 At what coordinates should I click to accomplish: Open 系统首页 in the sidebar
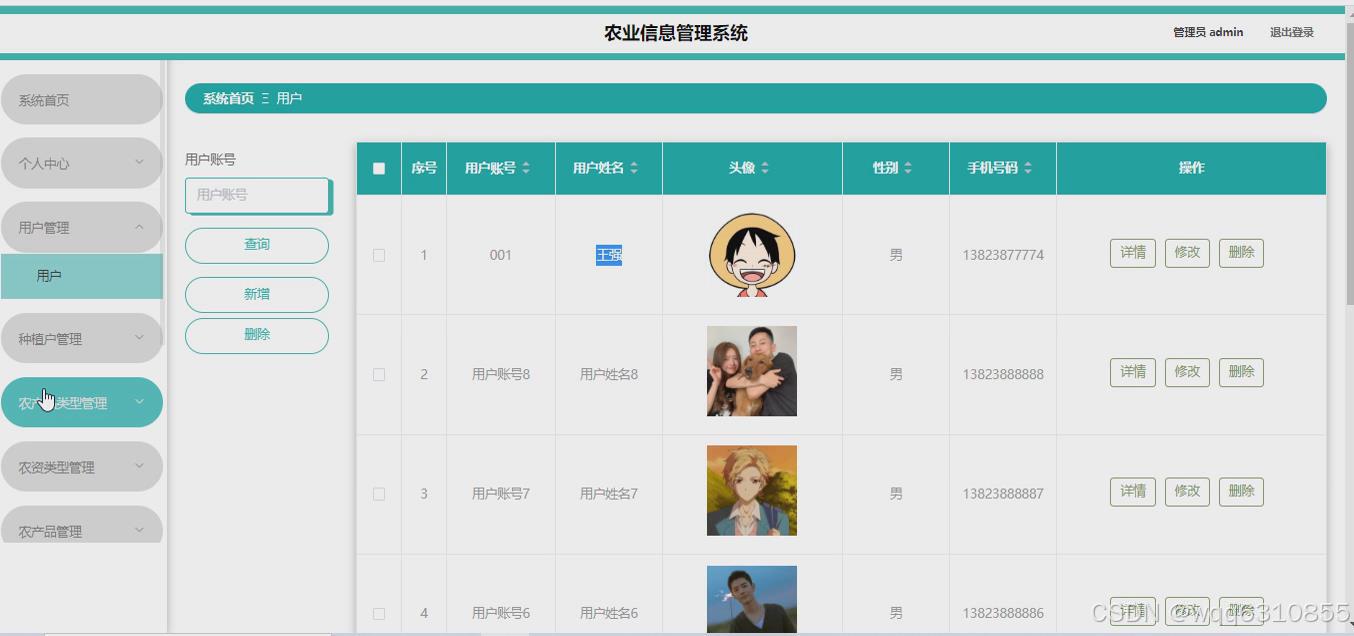[81, 99]
